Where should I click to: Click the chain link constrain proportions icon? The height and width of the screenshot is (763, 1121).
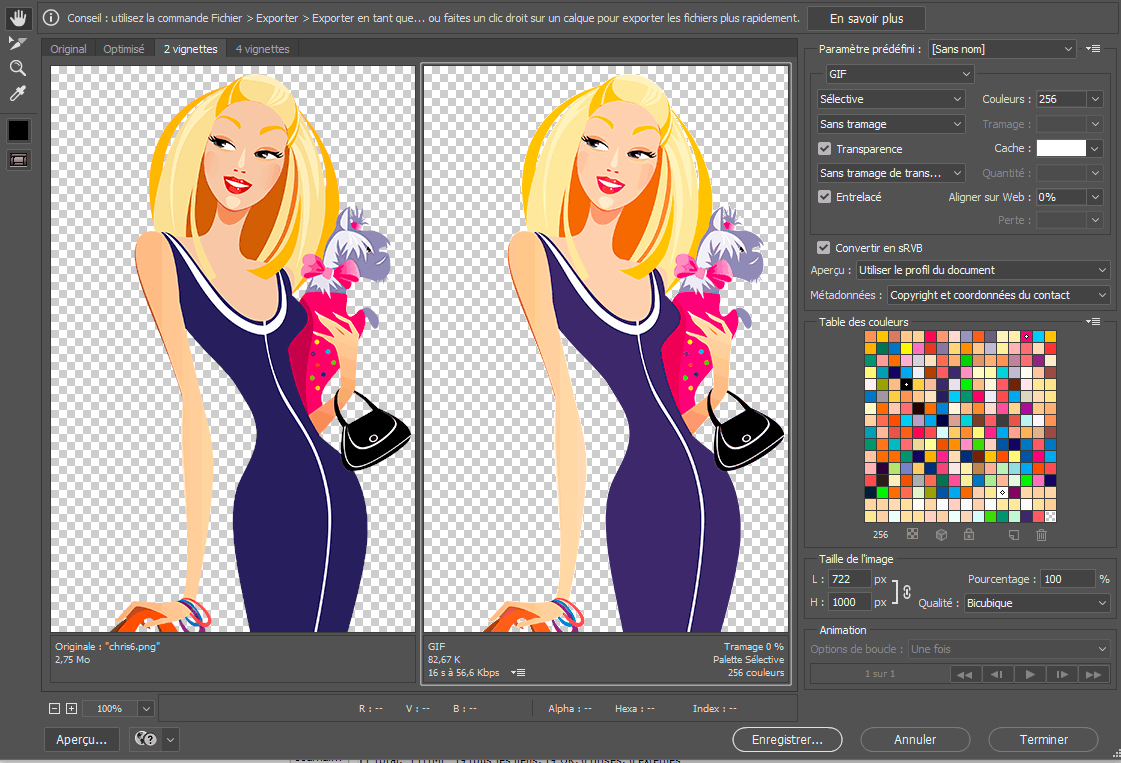click(x=907, y=591)
